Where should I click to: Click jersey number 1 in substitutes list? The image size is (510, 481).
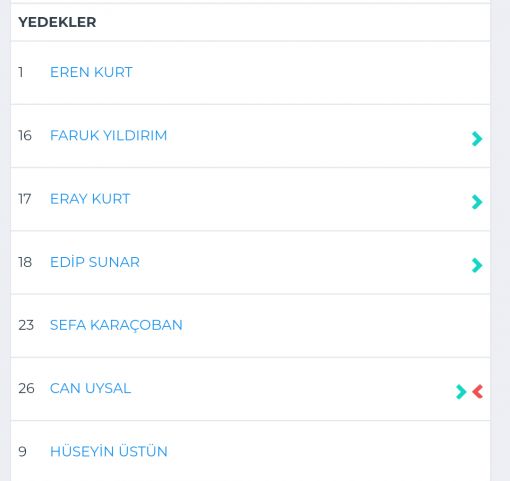(x=21, y=72)
